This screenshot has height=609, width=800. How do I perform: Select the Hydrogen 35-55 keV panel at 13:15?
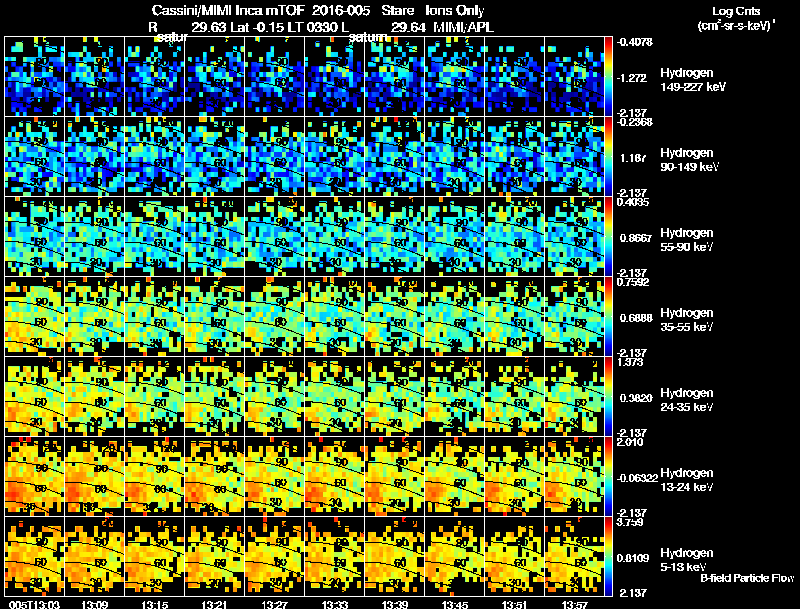pyautogui.click(x=155, y=317)
